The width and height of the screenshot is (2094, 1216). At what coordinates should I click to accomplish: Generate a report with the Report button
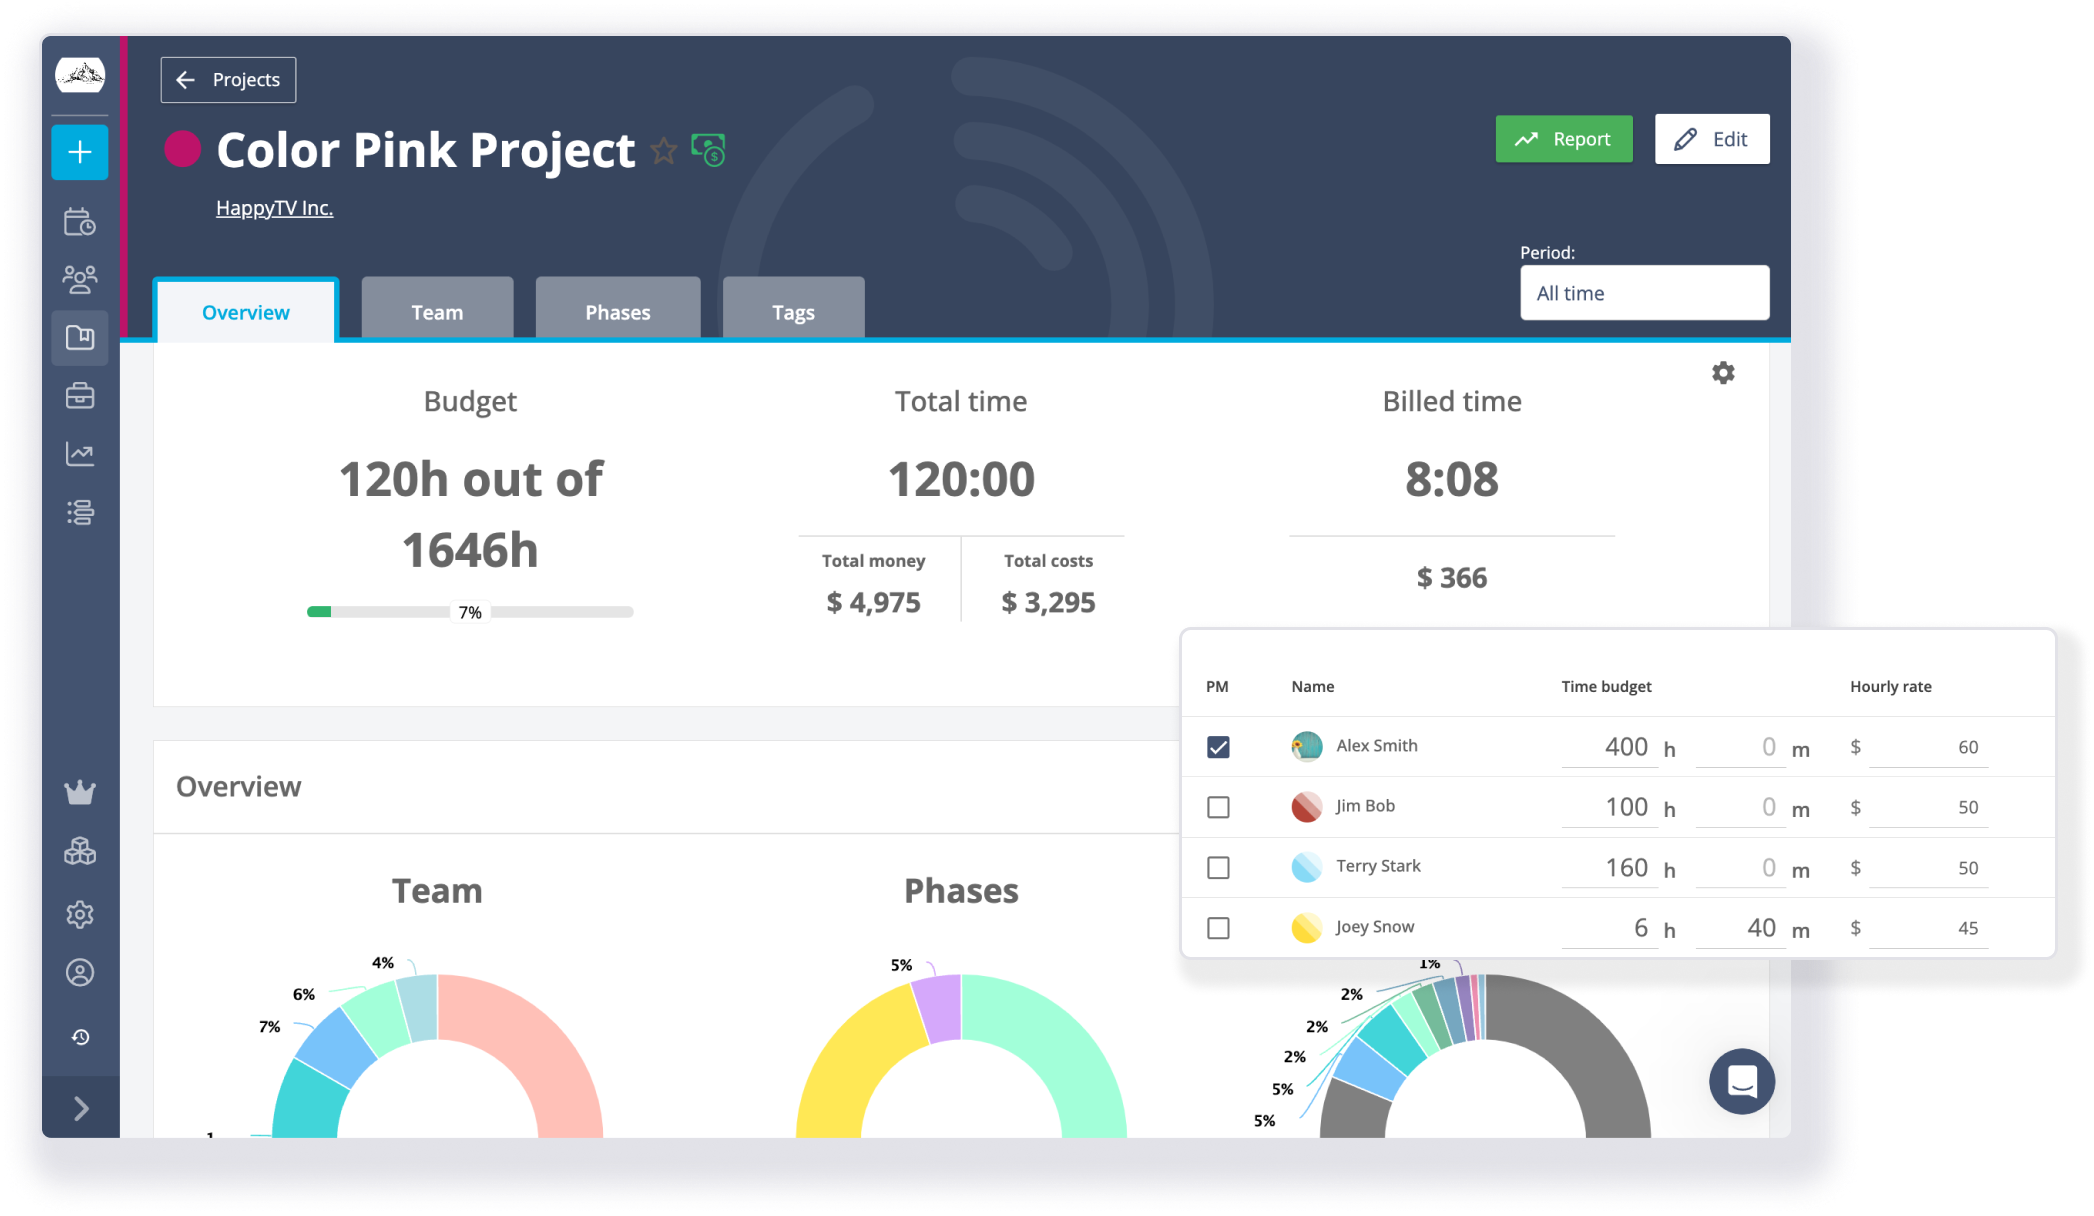coord(1563,139)
